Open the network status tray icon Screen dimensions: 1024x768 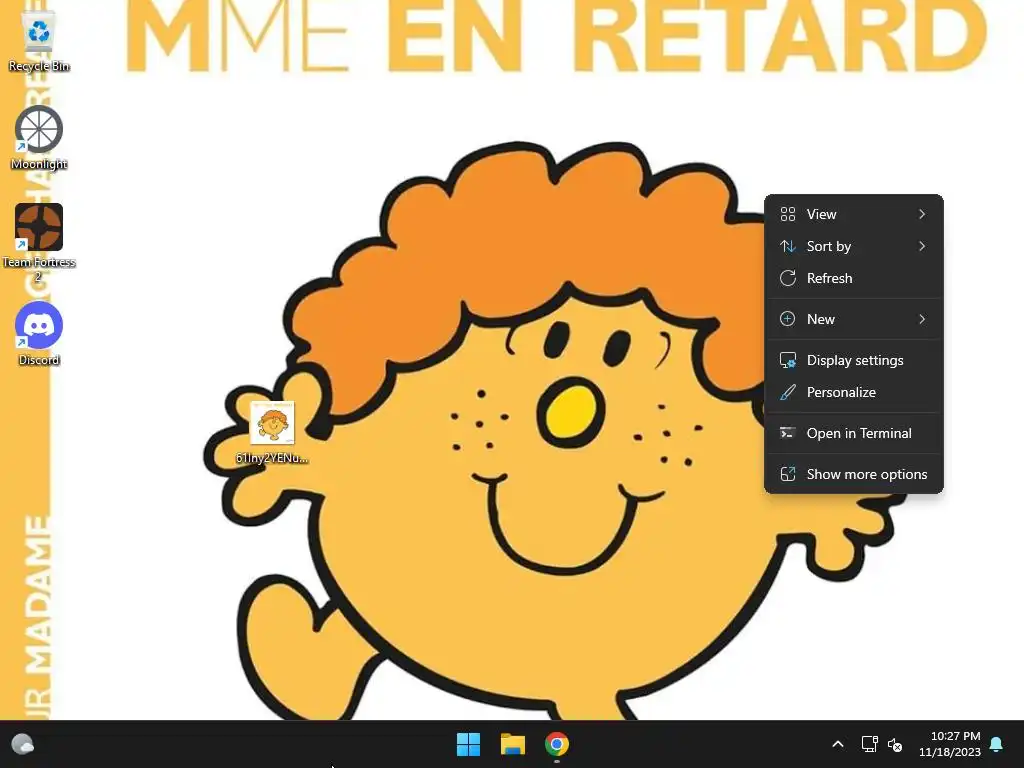click(x=869, y=744)
